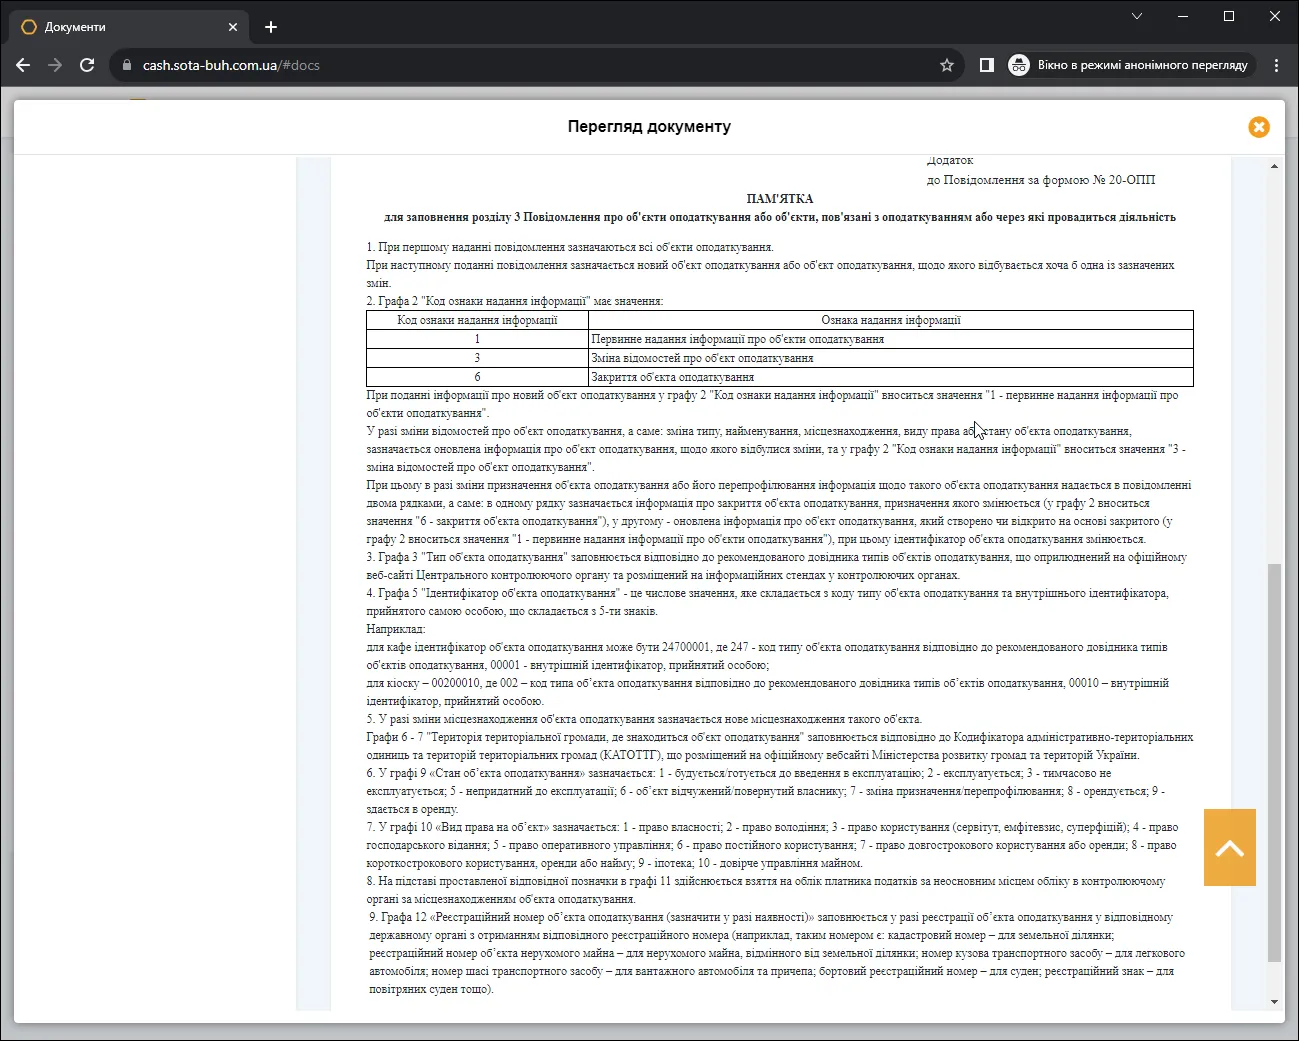This screenshot has width=1299, height=1041.
Task: Open the browser side panel
Action: (987, 65)
